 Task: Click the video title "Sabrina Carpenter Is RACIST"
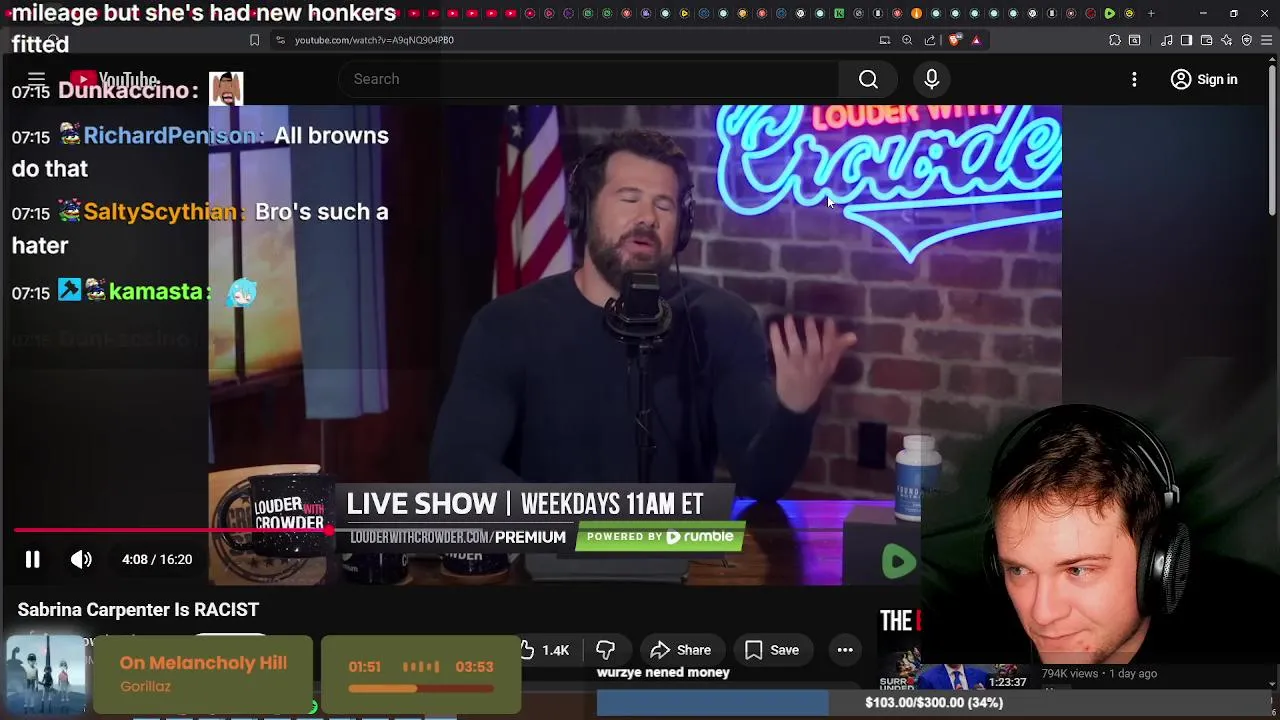138,609
